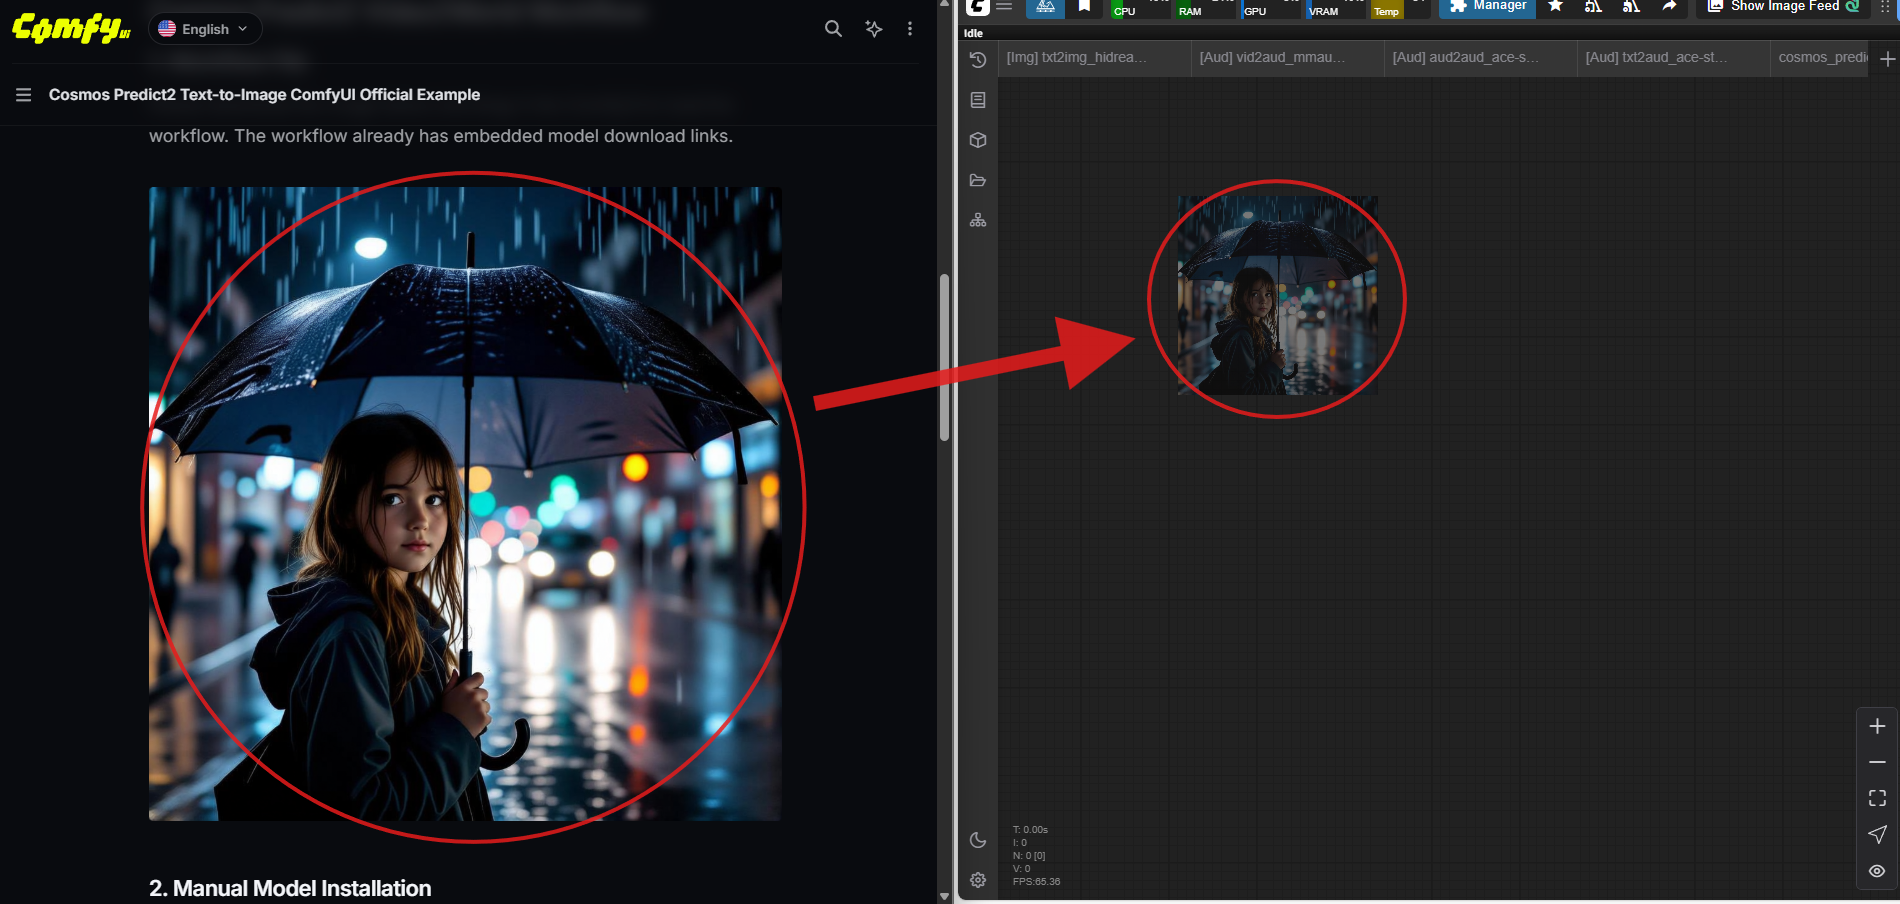Click the CPU usage monitor
Image resolution: width=1900 pixels, height=904 pixels.
coord(1139,9)
